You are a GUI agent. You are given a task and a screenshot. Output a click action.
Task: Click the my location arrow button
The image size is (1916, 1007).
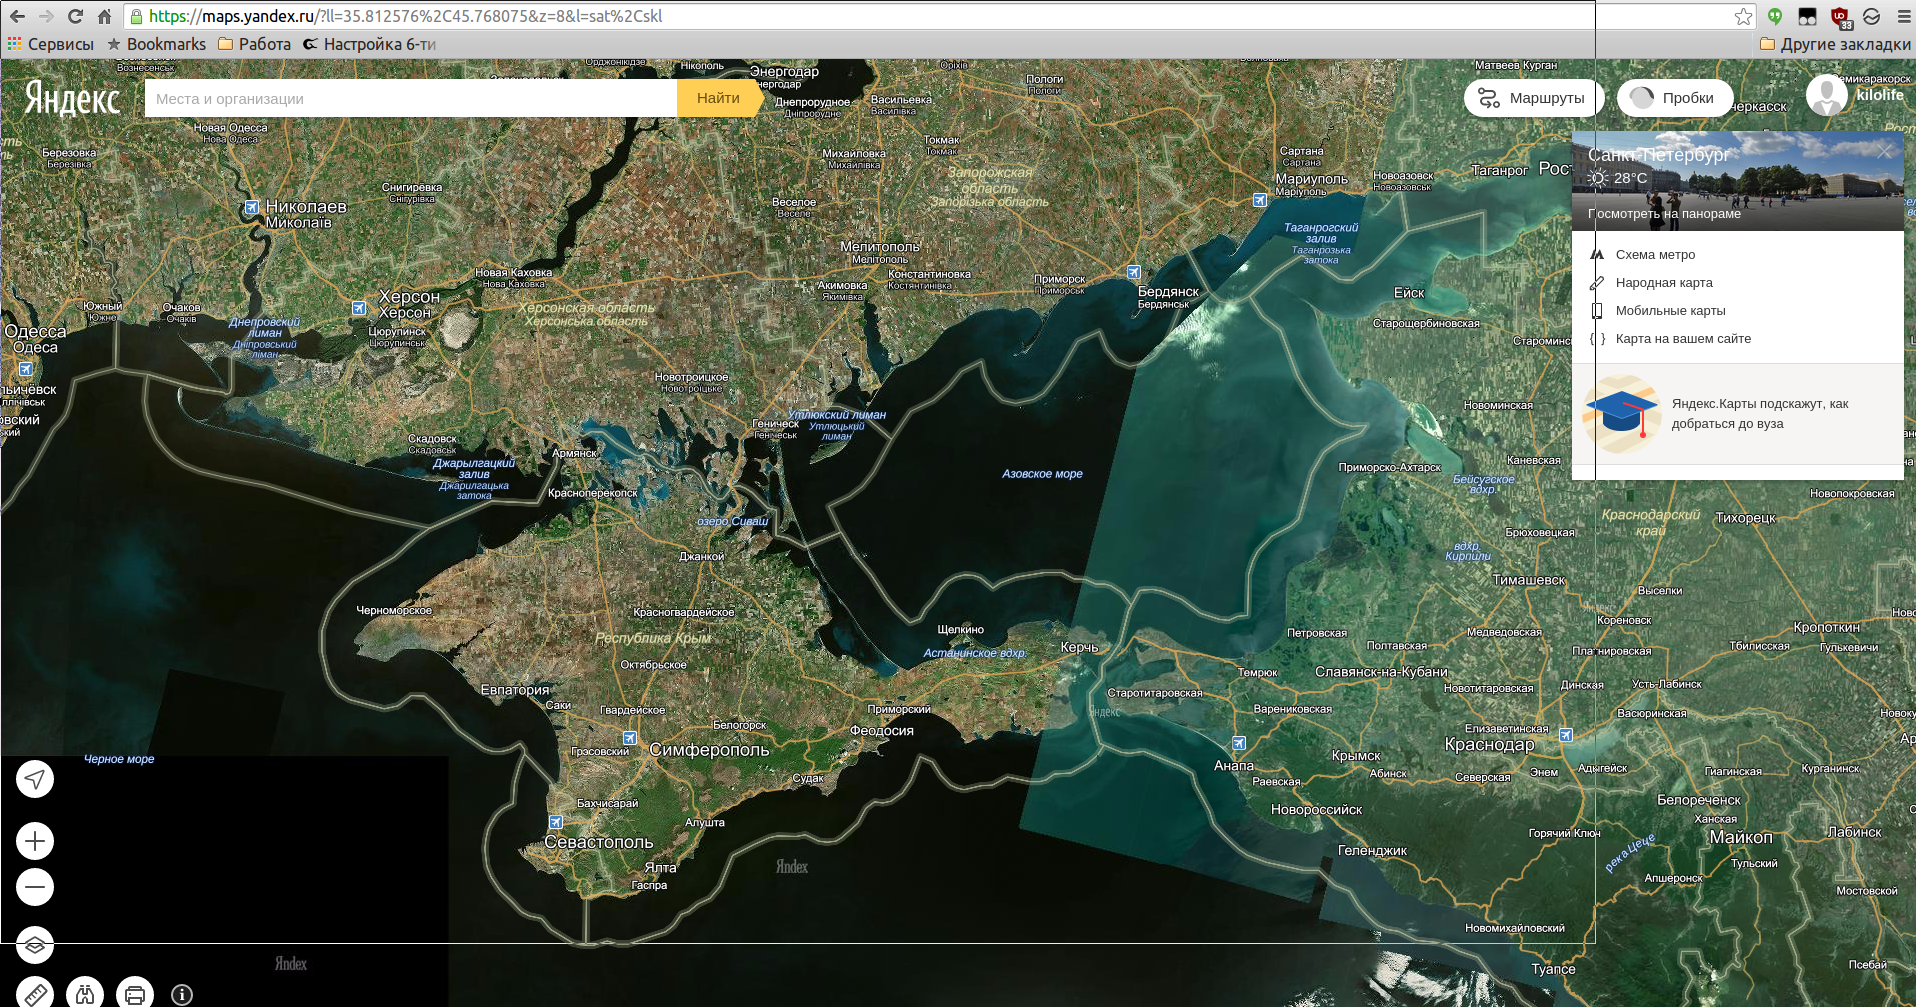coord(35,779)
